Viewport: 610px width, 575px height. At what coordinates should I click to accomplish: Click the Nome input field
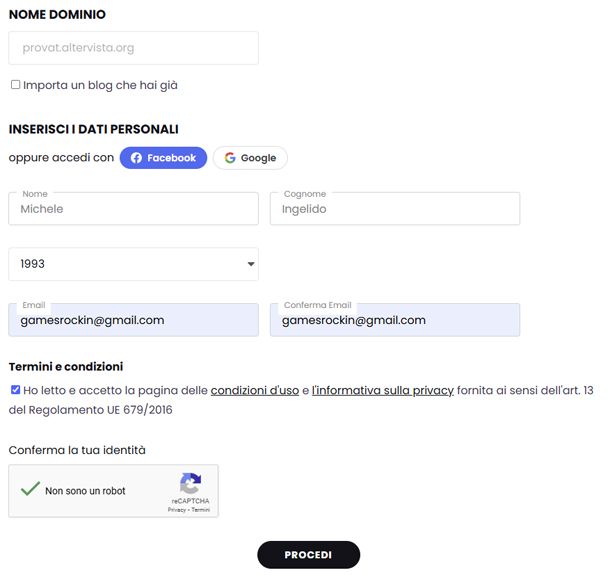[x=133, y=209]
